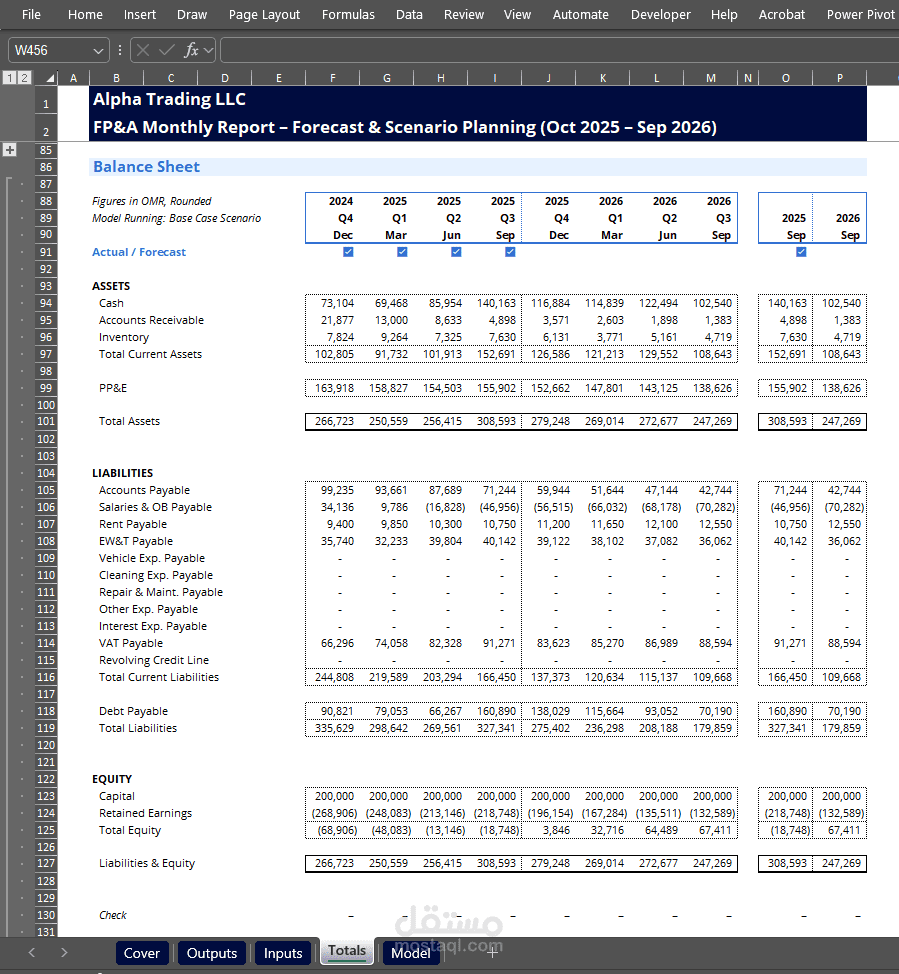Click the Actual / Forecast label
This screenshot has width=899, height=974.
(139, 252)
